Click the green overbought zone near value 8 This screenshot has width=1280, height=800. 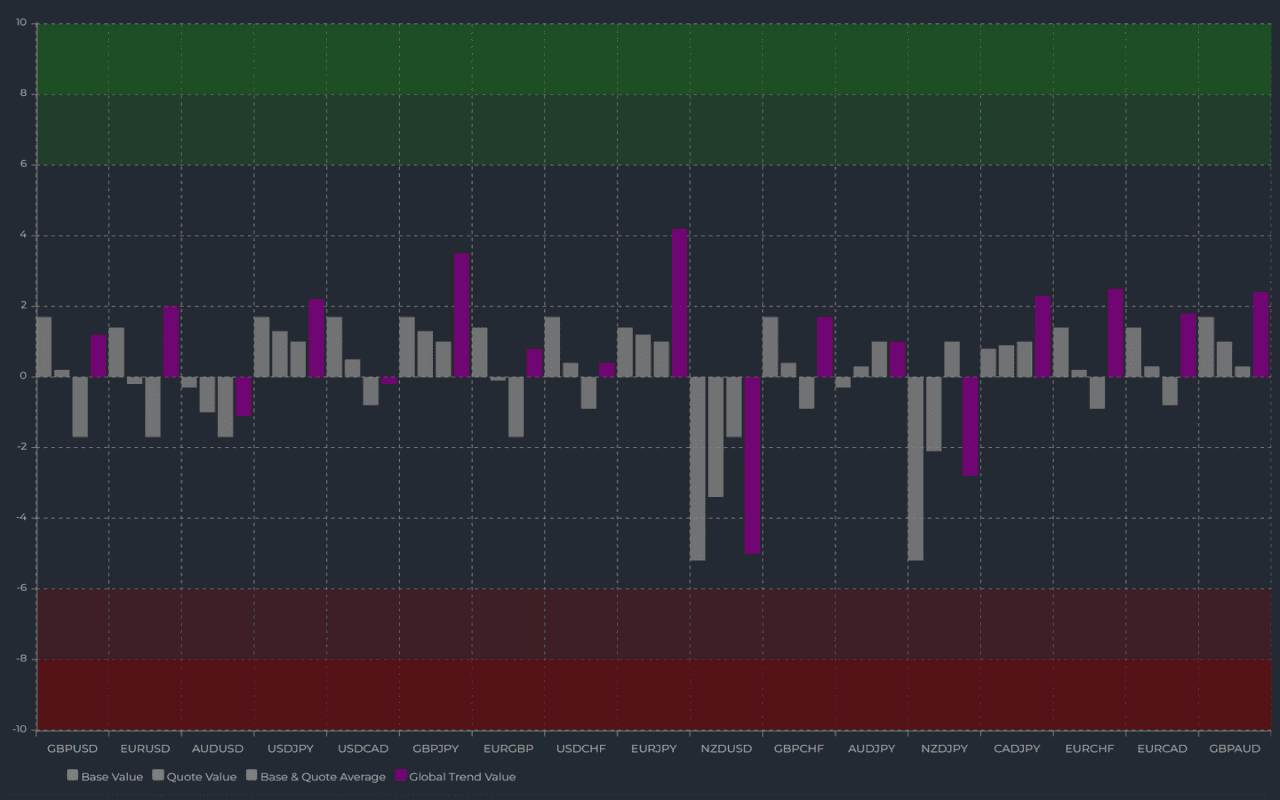click(640, 95)
